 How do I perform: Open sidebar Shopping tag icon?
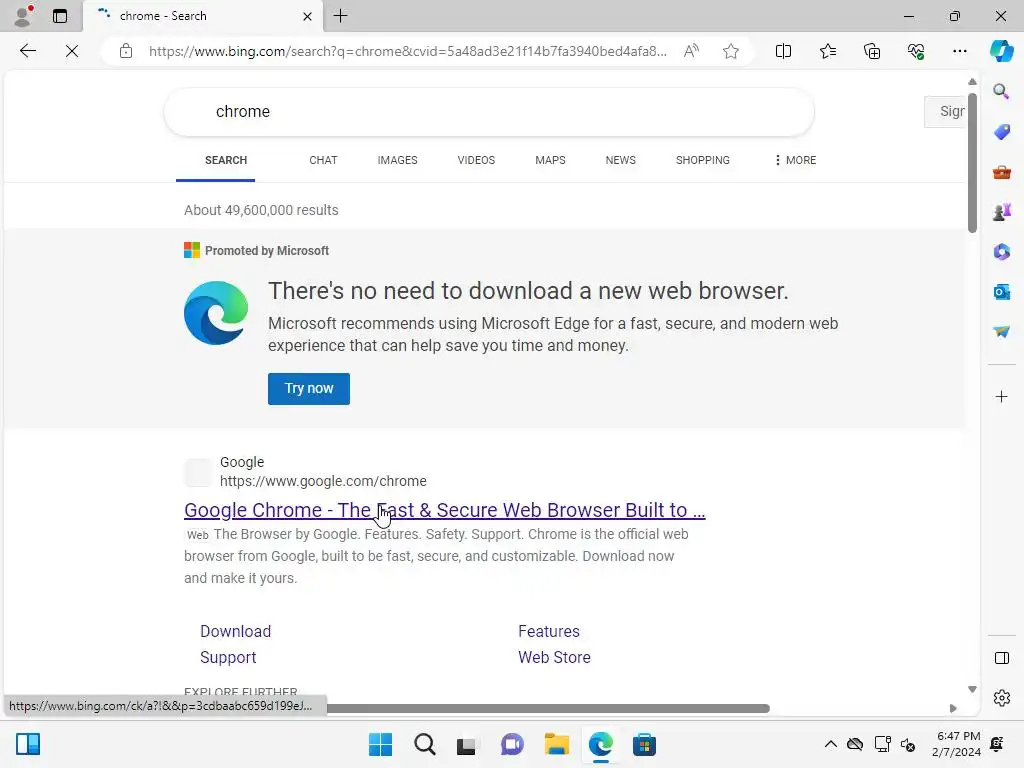click(x=1001, y=132)
